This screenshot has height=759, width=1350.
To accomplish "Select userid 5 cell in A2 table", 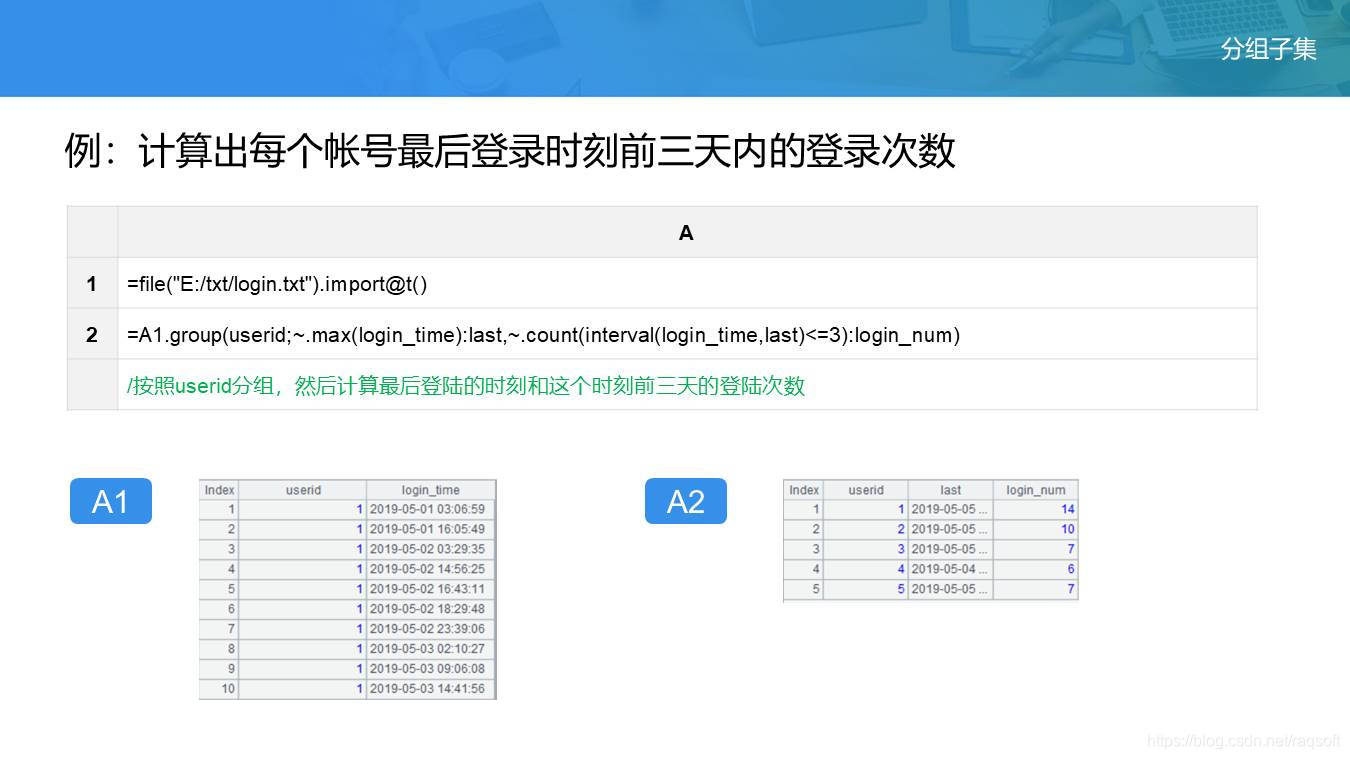I will (866, 589).
